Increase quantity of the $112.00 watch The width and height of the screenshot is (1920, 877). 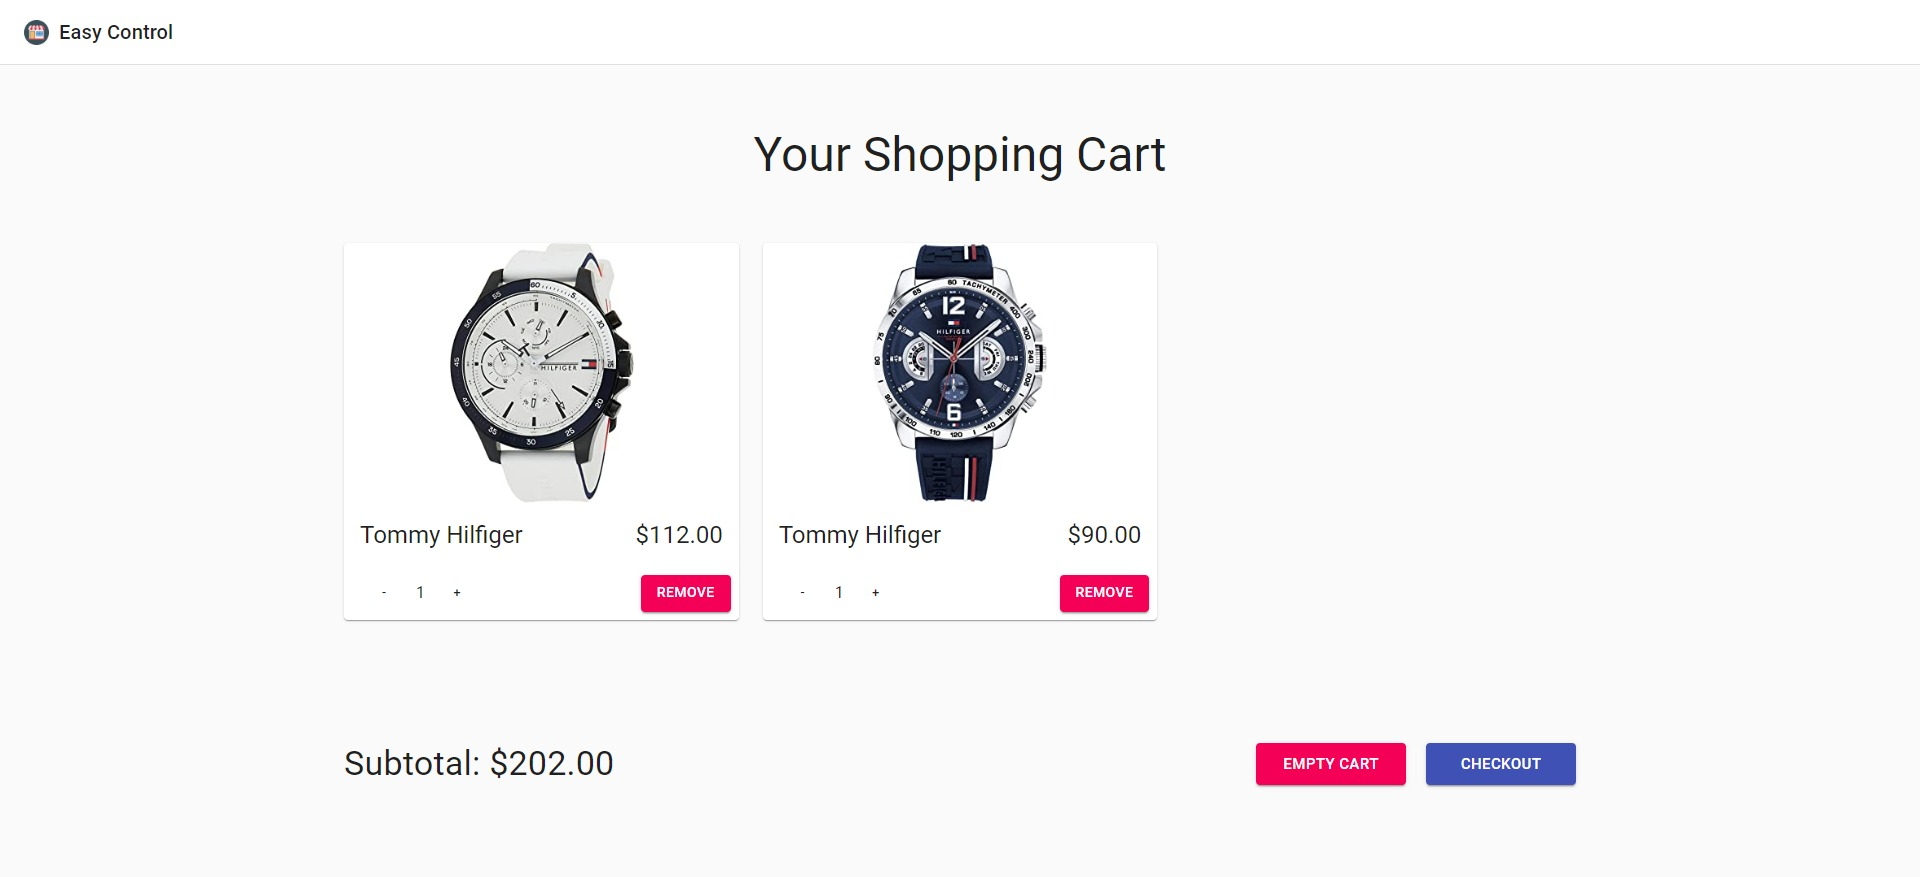coord(457,592)
